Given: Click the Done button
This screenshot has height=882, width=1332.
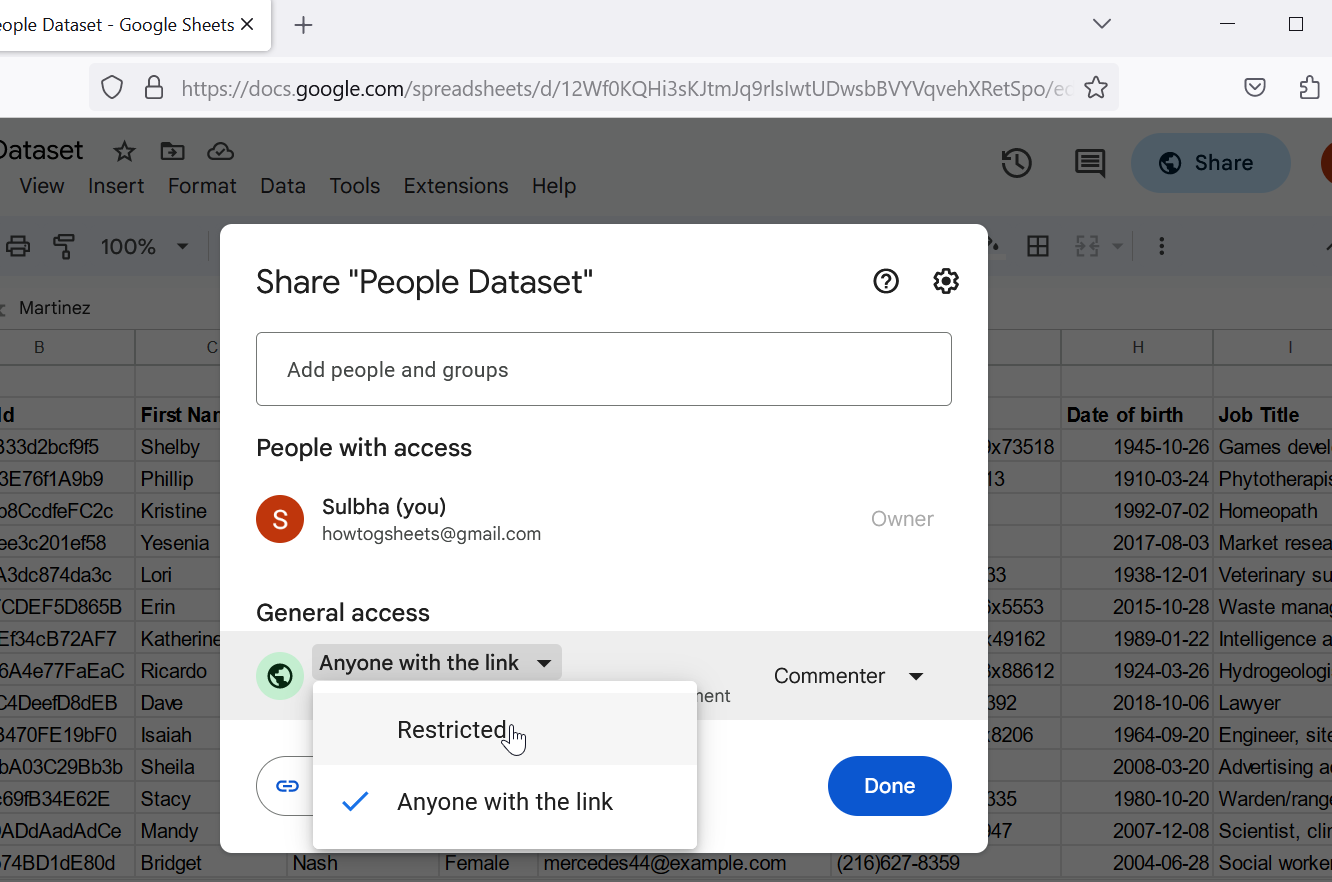Looking at the screenshot, I should coord(890,786).
